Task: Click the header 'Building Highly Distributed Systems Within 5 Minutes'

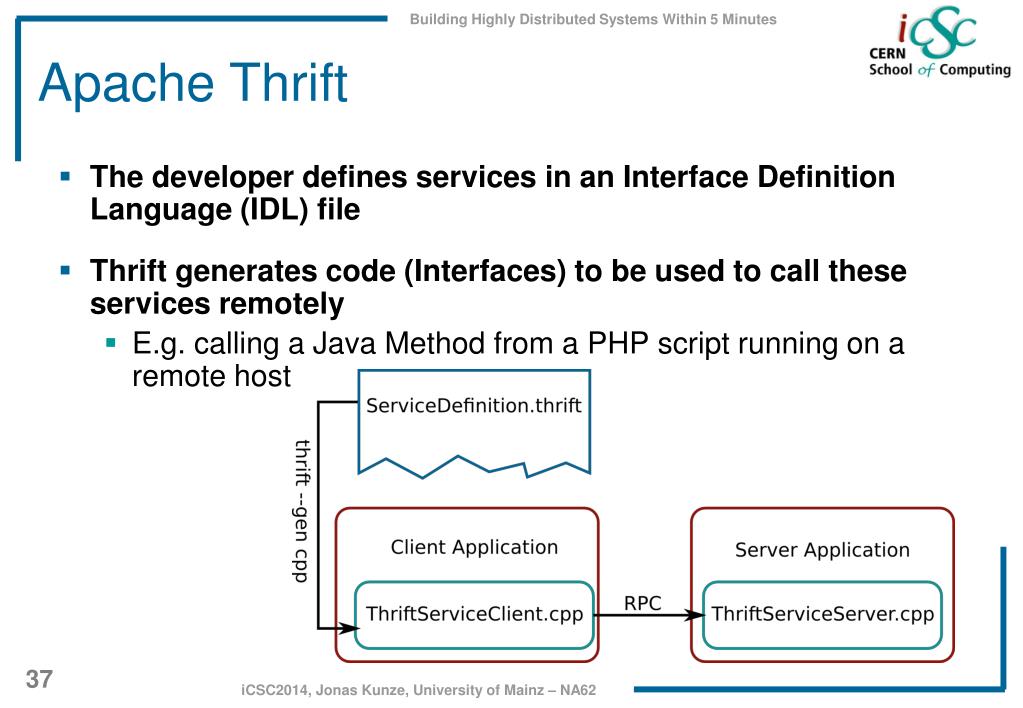Action: tap(593, 20)
